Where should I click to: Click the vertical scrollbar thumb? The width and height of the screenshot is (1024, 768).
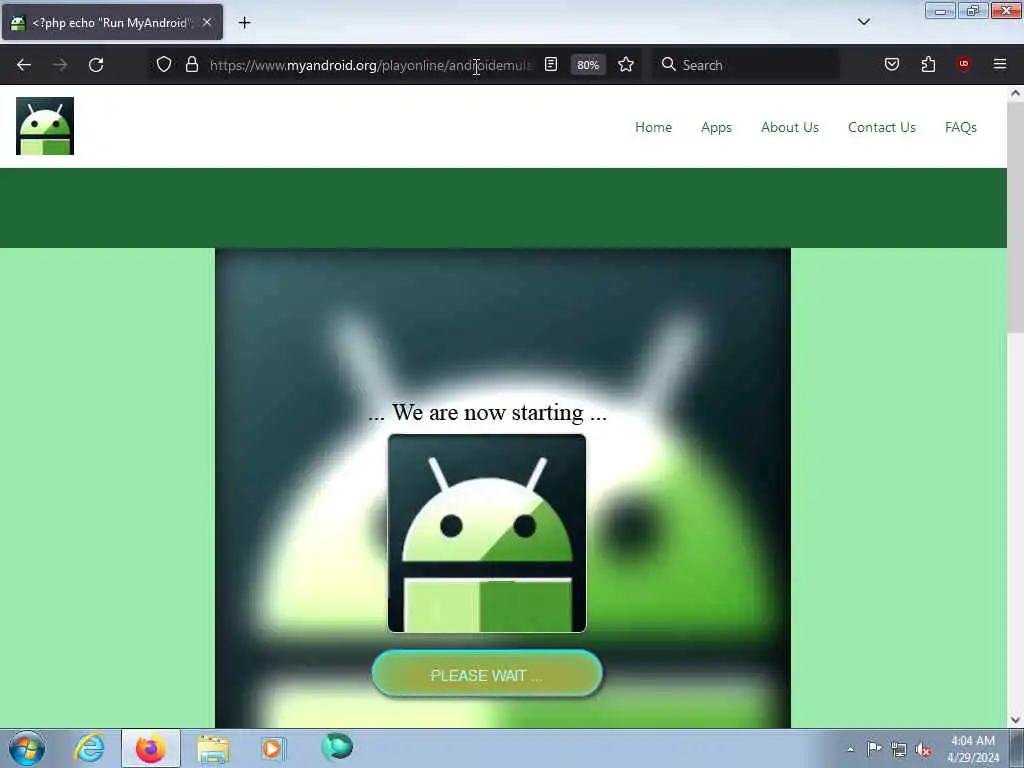(1015, 216)
